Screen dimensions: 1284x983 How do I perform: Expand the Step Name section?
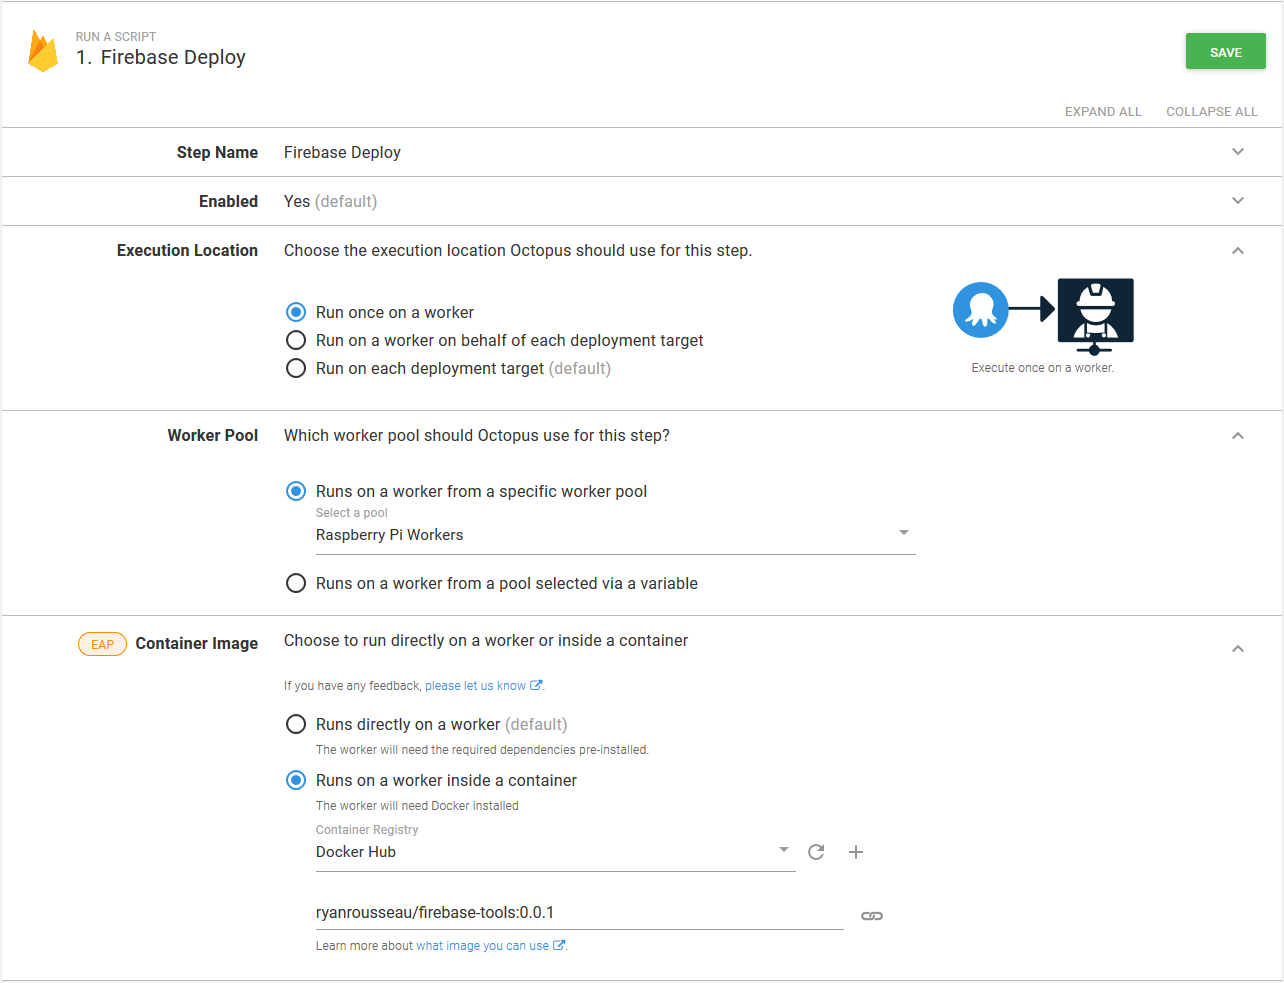pos(1238,151)
